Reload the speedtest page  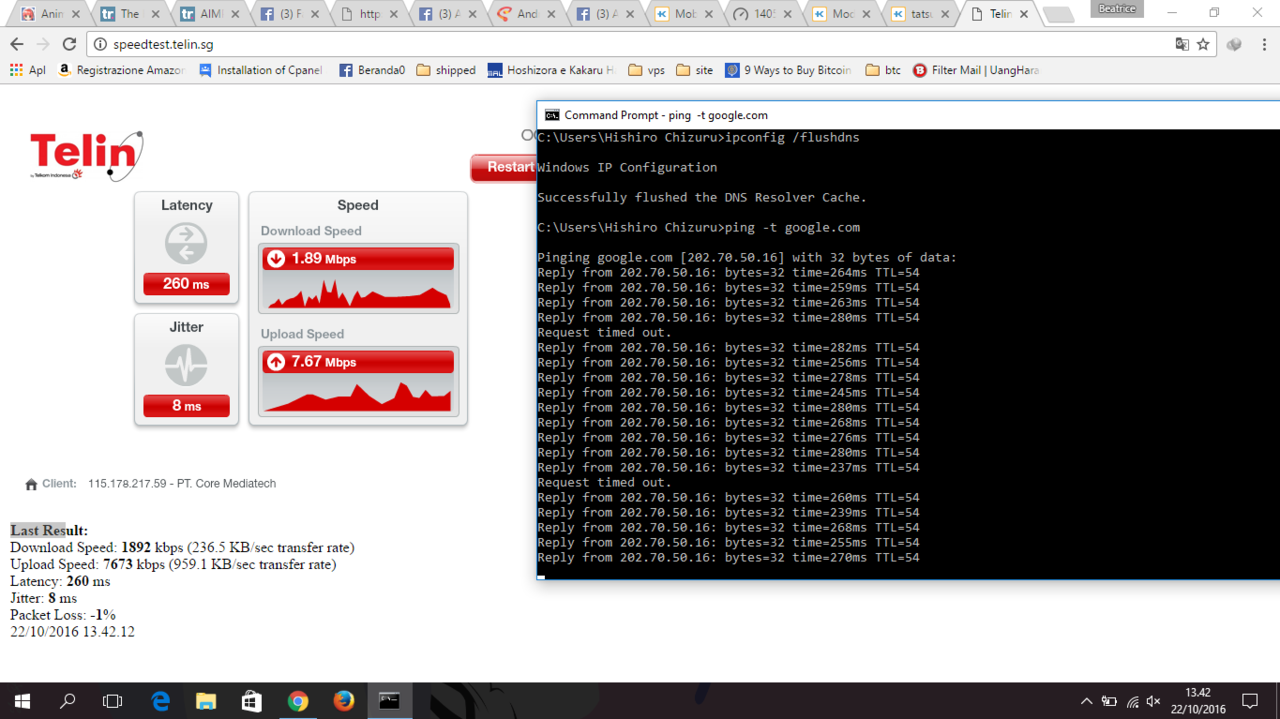(x=69, y=44)
